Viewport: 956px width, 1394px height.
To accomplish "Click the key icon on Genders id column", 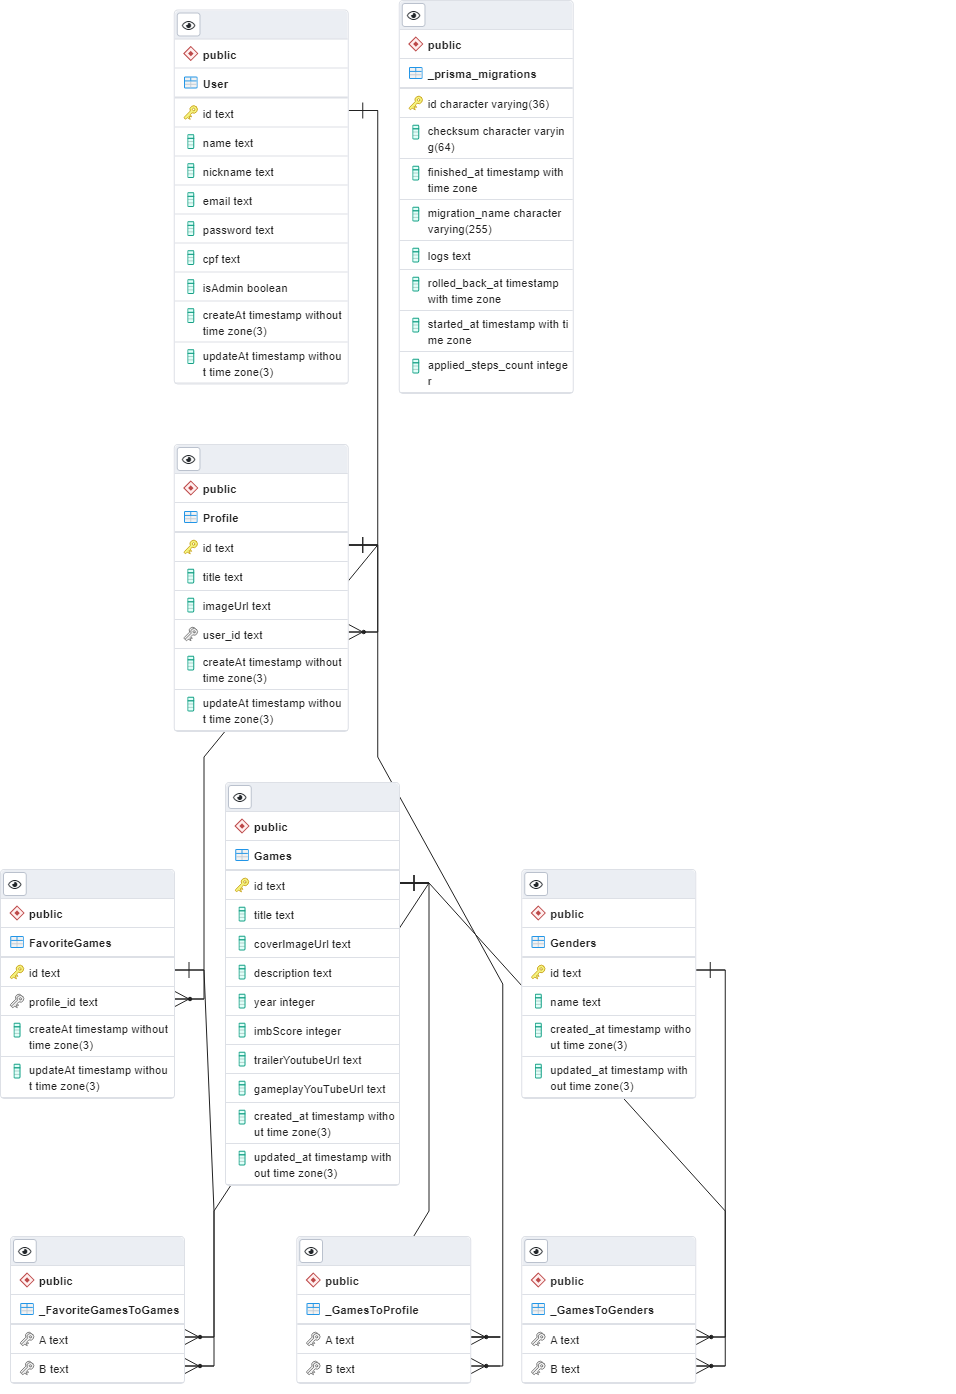I will coord(539,971).
